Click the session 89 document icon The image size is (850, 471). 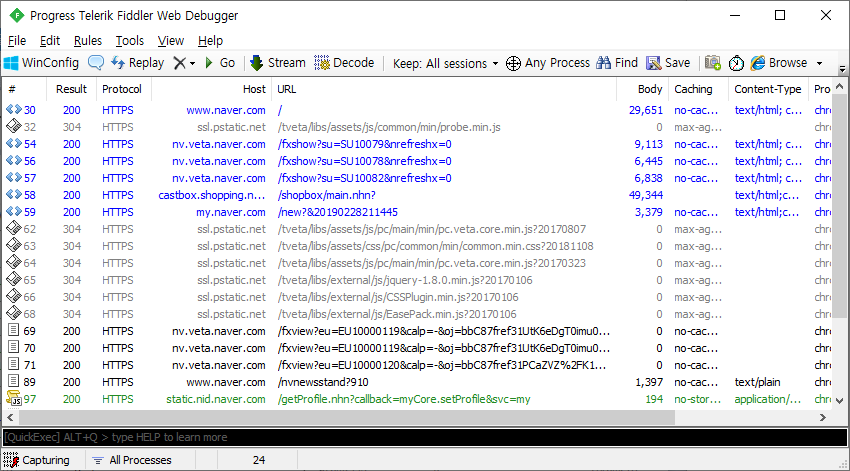point(14,381)
